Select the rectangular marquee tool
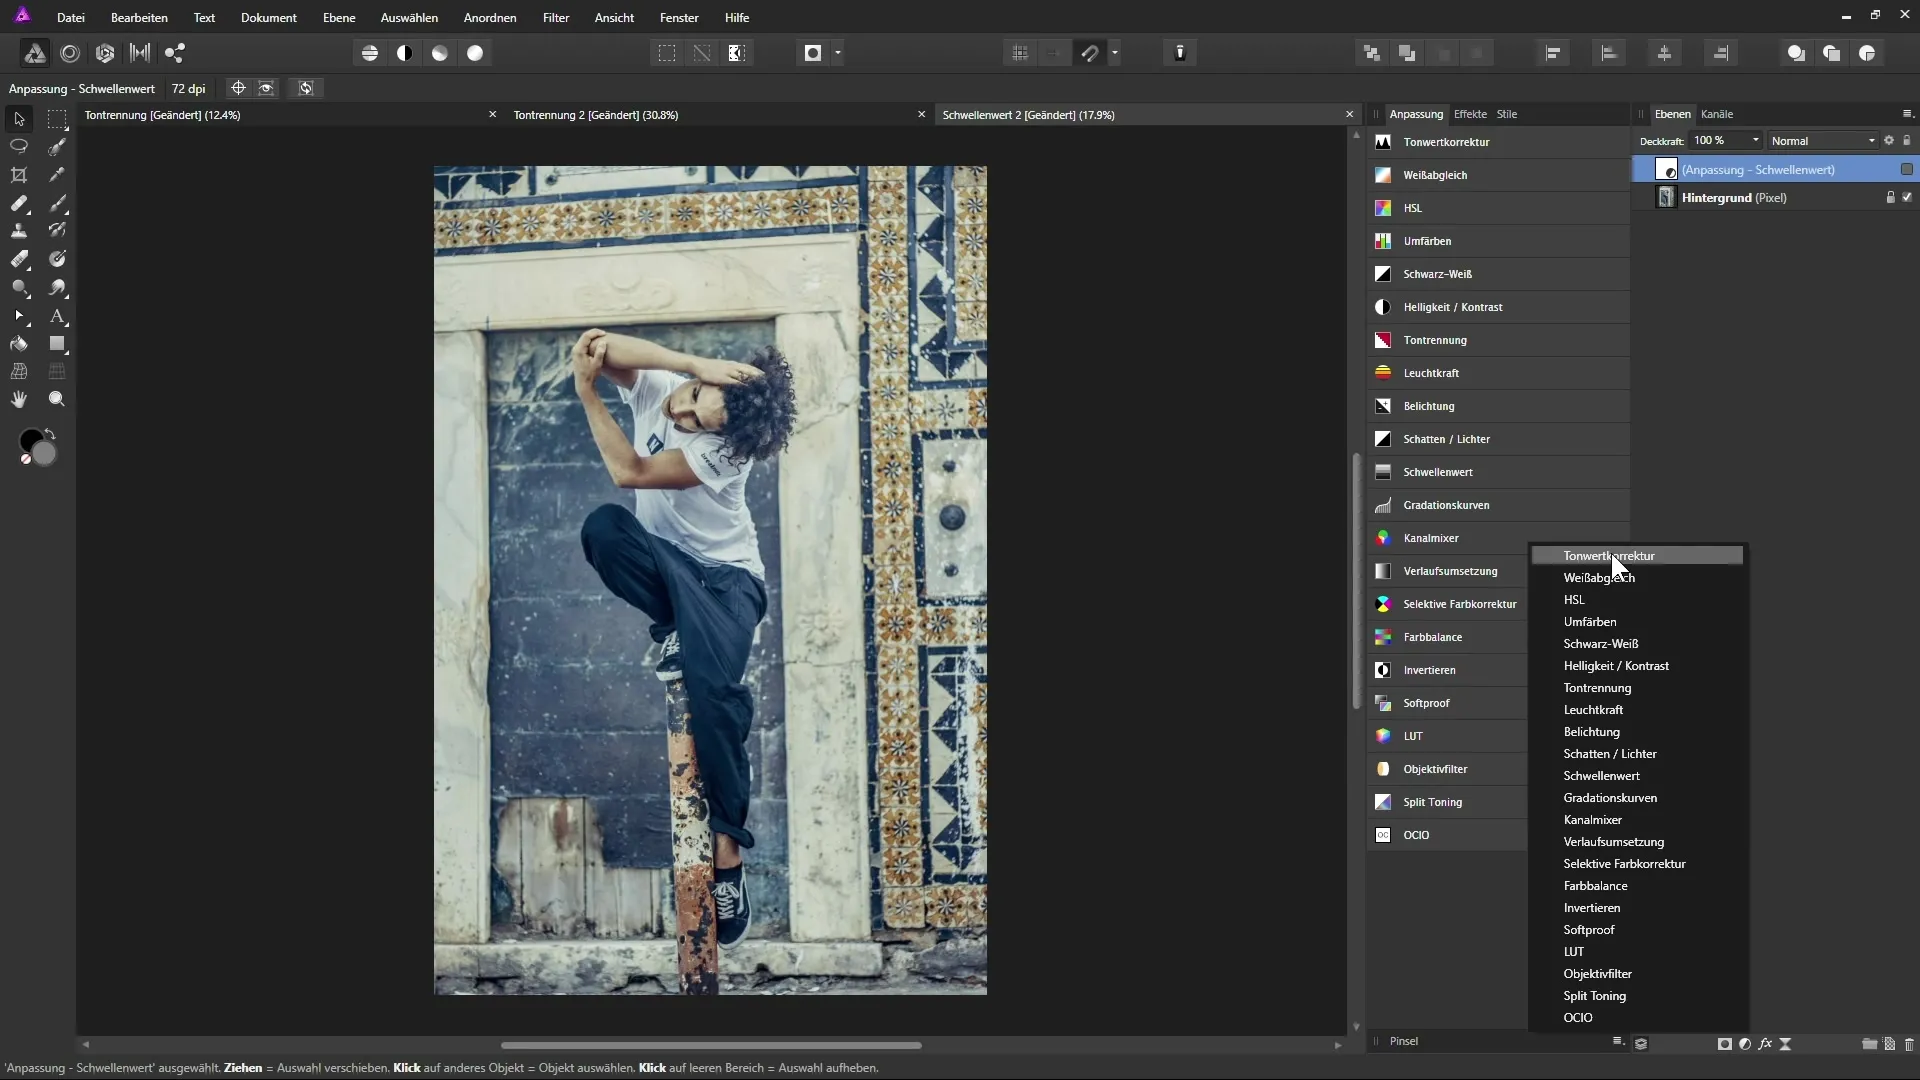 (x=57, y=119)
